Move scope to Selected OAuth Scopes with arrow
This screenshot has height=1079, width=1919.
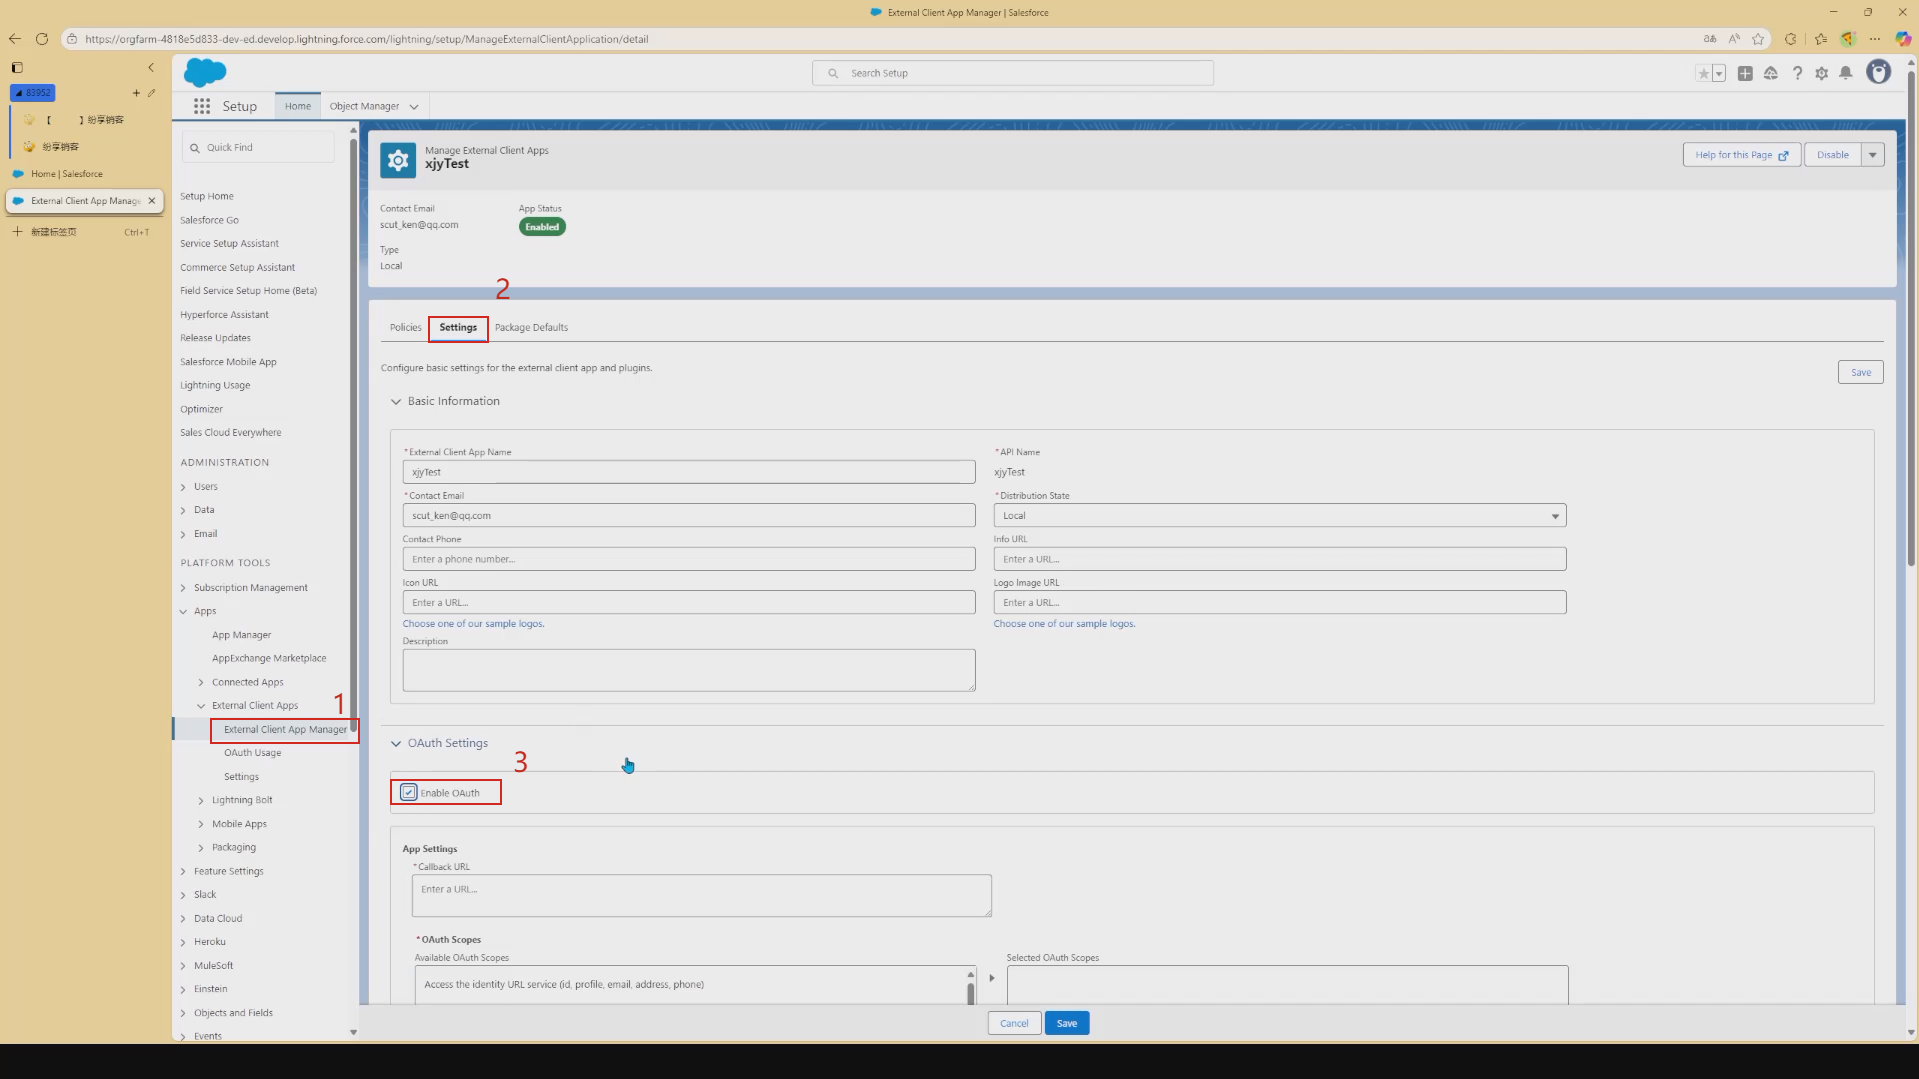click(x=991, y=978)
